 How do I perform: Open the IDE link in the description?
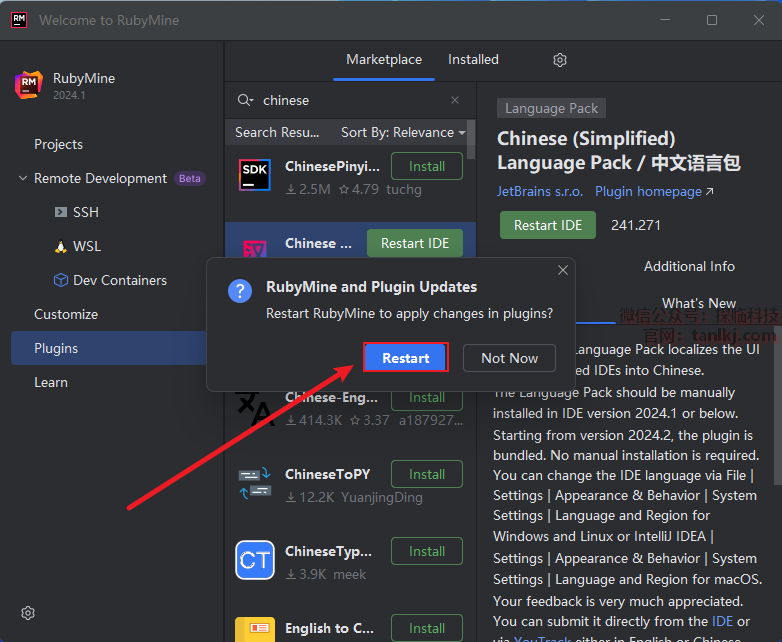[722, 621]
